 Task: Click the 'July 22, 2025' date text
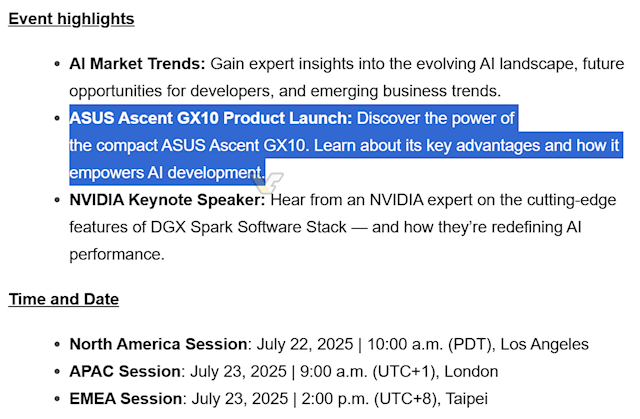click(x=305, y=344)
